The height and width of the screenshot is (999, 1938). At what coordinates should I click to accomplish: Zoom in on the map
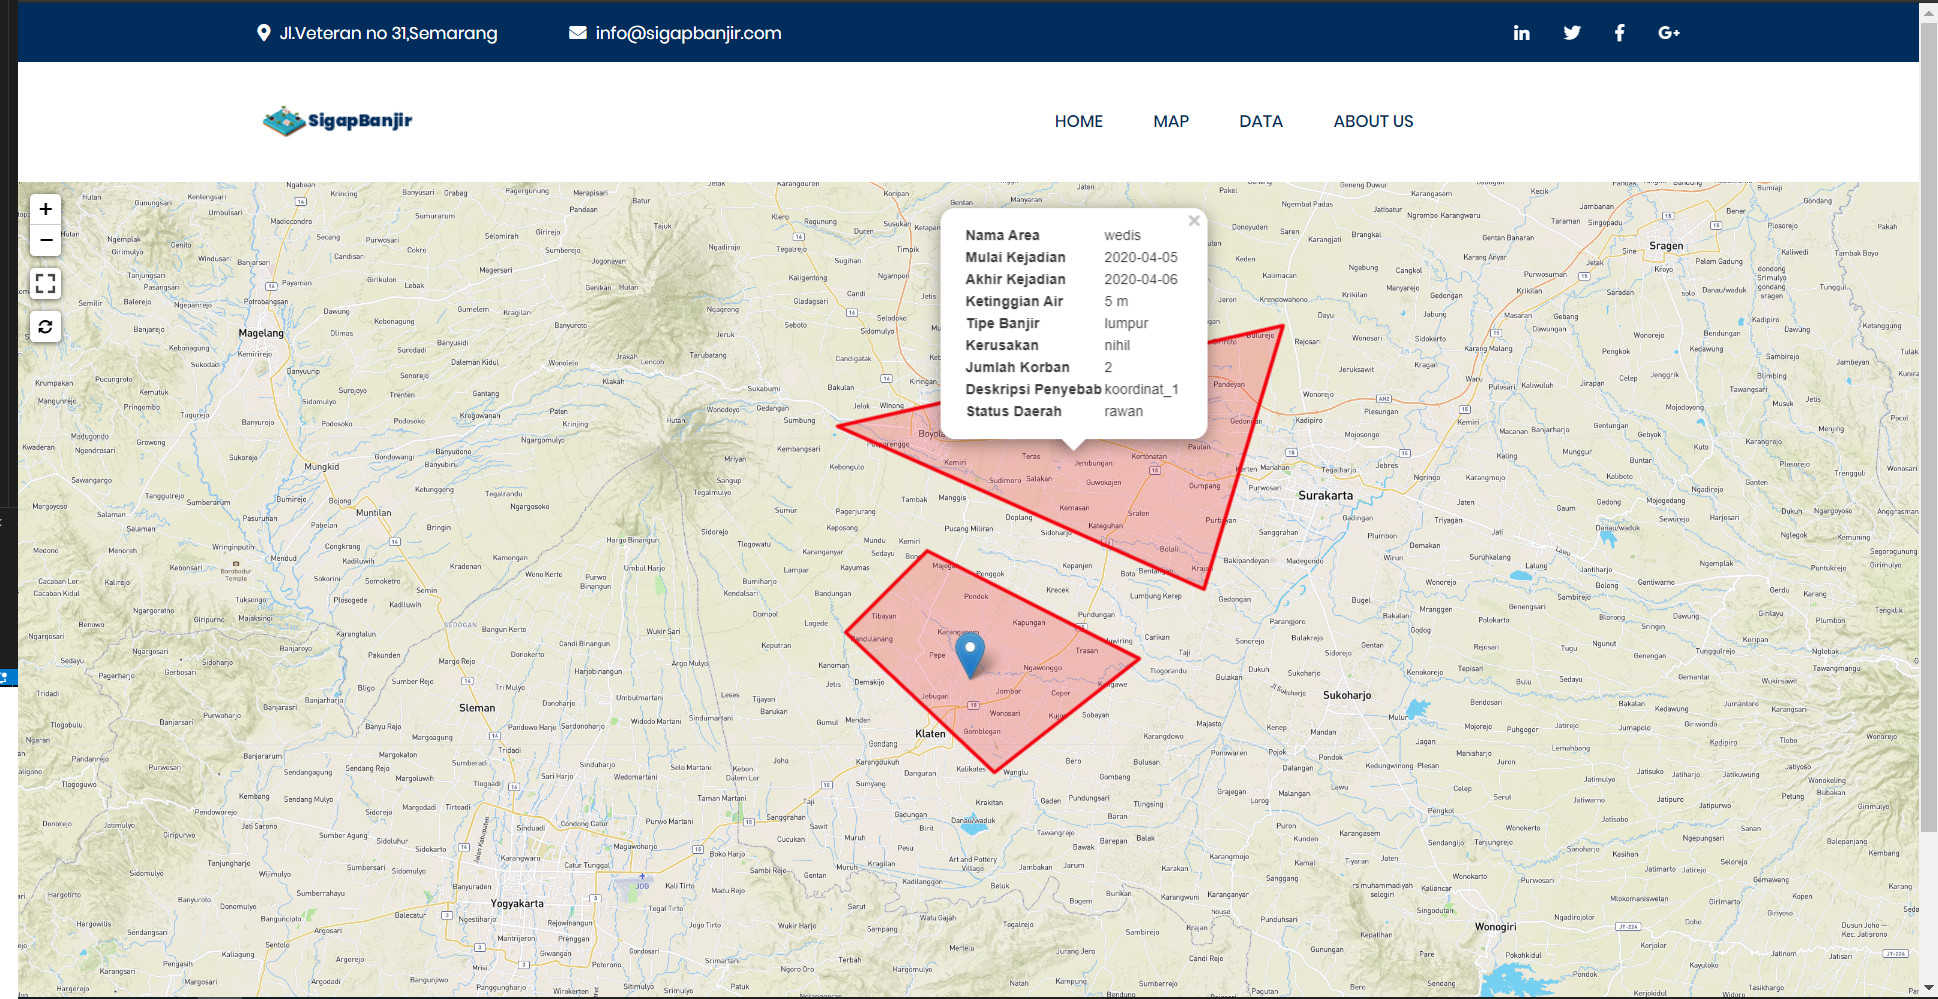45,208
